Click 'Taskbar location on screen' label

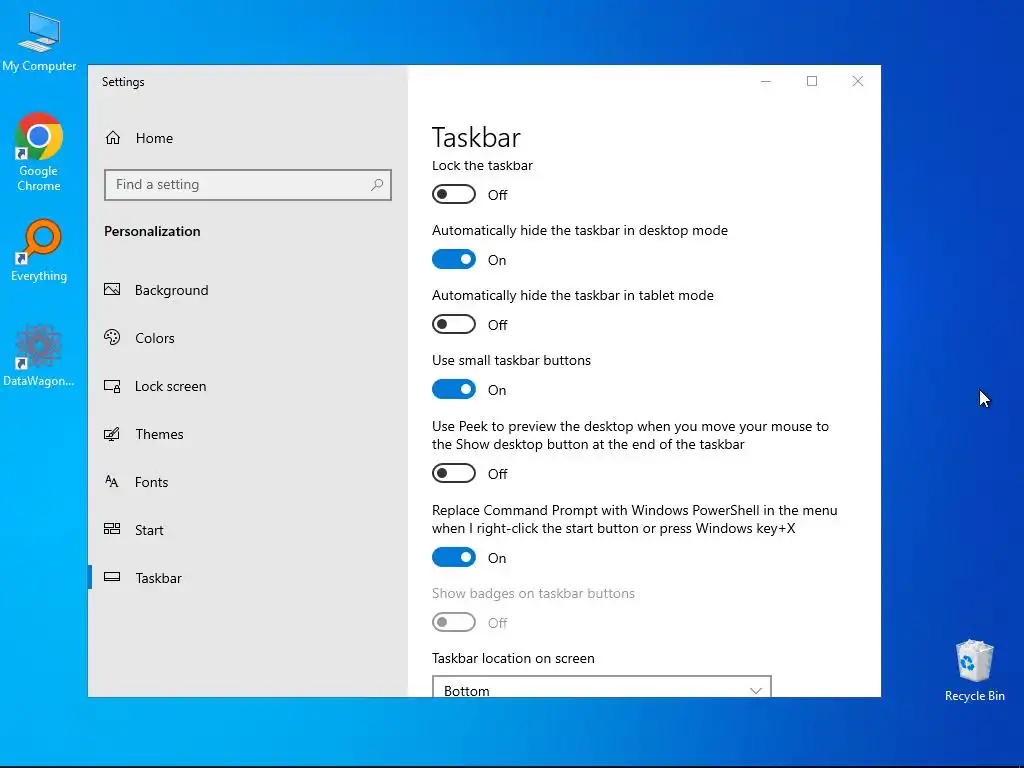point(513,658)
